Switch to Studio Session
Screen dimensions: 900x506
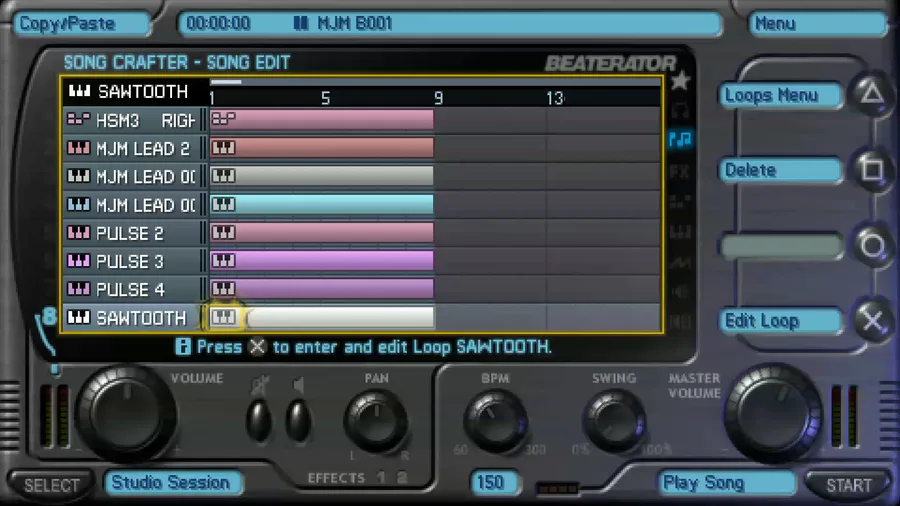(173, 482)
